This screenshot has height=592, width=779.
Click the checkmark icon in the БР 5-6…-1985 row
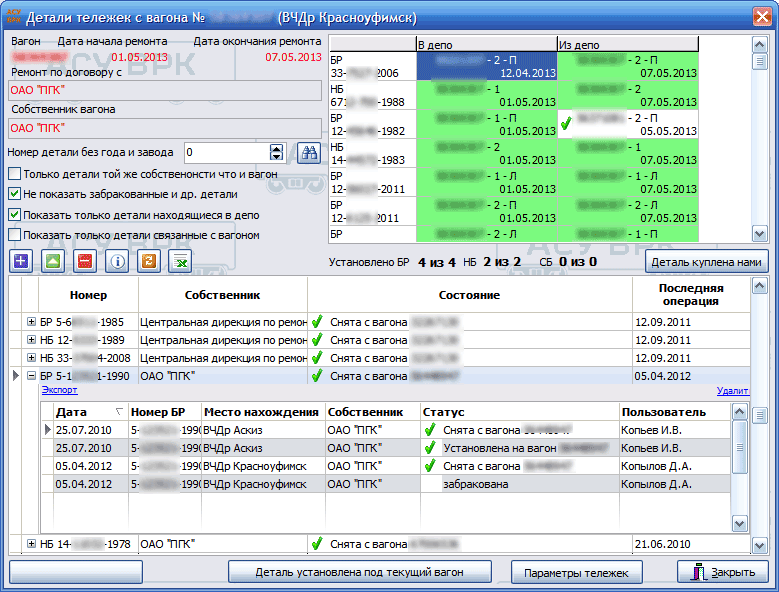tap(317, 322)
